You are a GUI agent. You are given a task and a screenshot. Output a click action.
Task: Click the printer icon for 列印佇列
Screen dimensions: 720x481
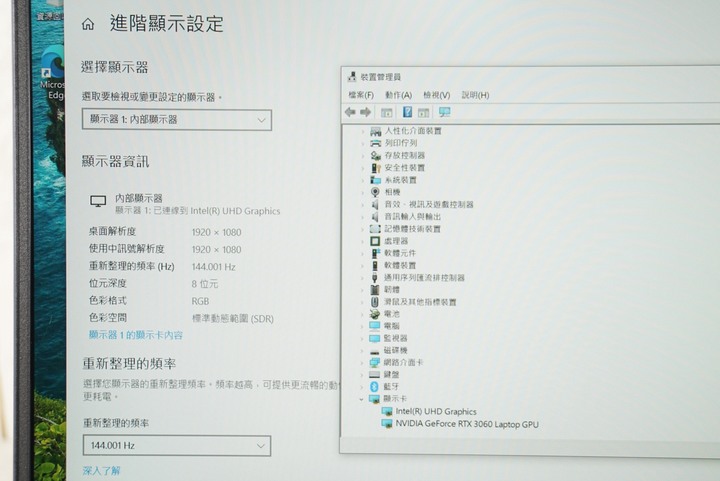pyautogui.click(x=376, y=143)
